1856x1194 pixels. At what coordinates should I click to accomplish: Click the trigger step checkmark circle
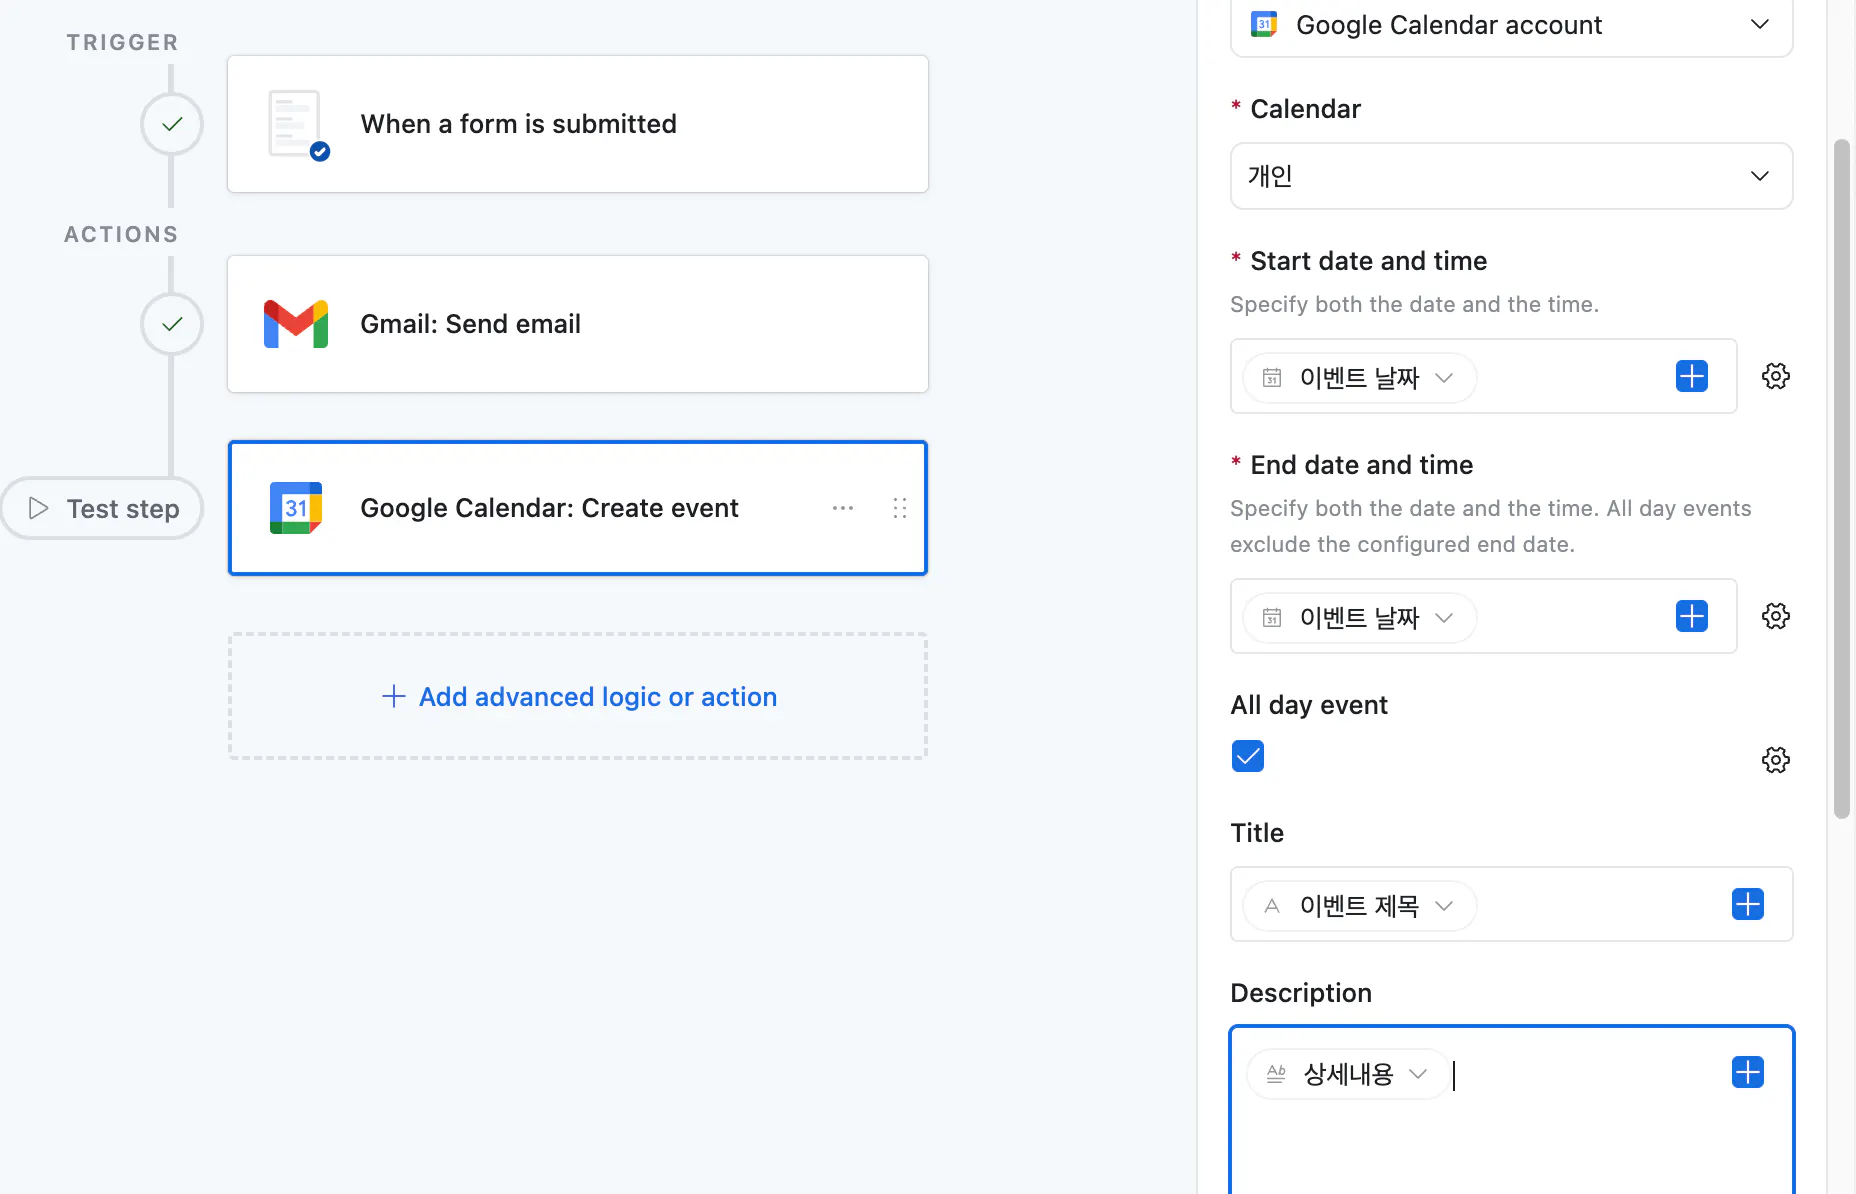click(172, 124)
